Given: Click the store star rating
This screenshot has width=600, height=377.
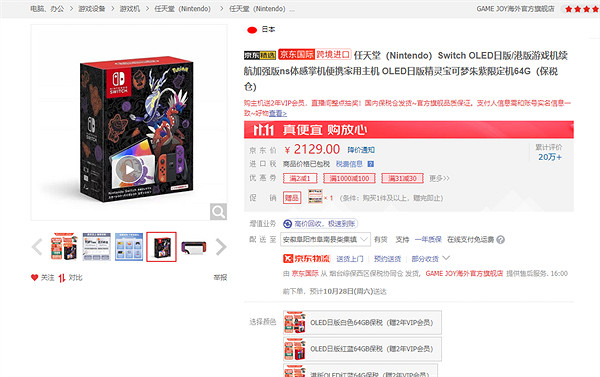Looking at the screenshot, I should click(582, 9).
